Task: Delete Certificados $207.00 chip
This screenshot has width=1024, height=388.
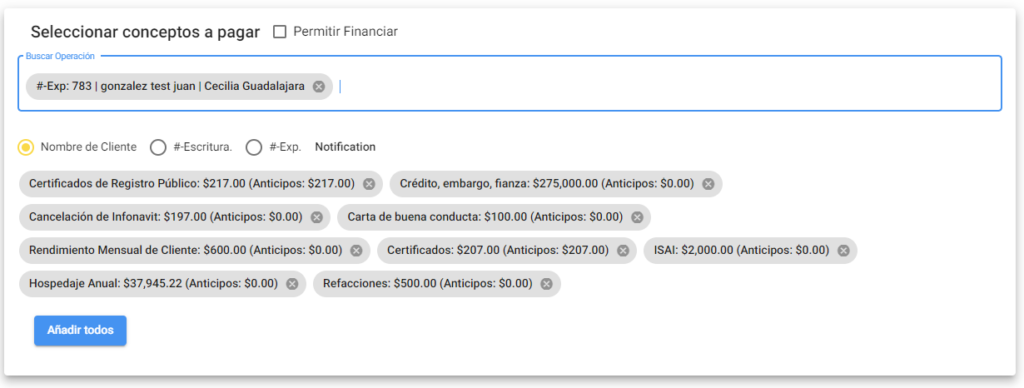Action: (x=623, y=250)
